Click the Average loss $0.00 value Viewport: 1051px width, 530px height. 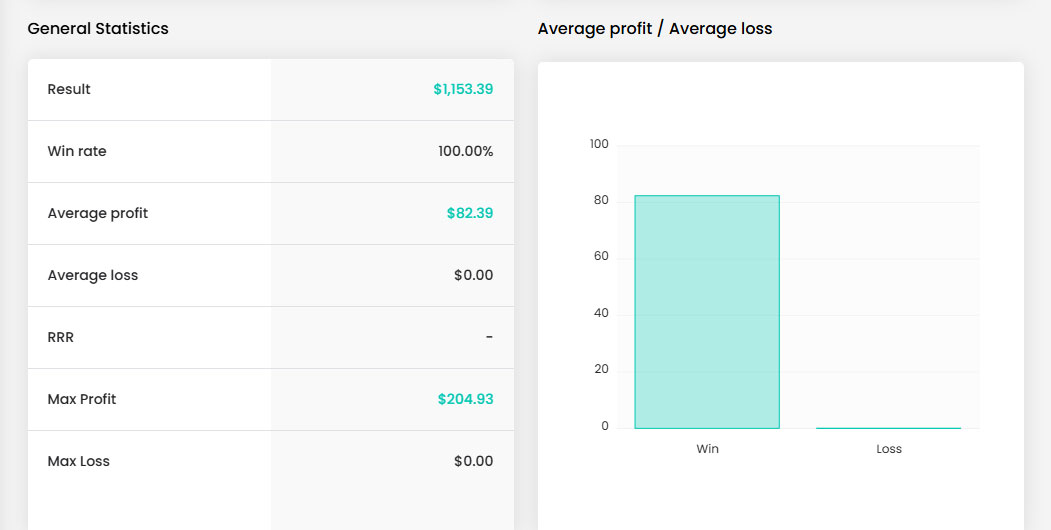click(x=473, y=275)
